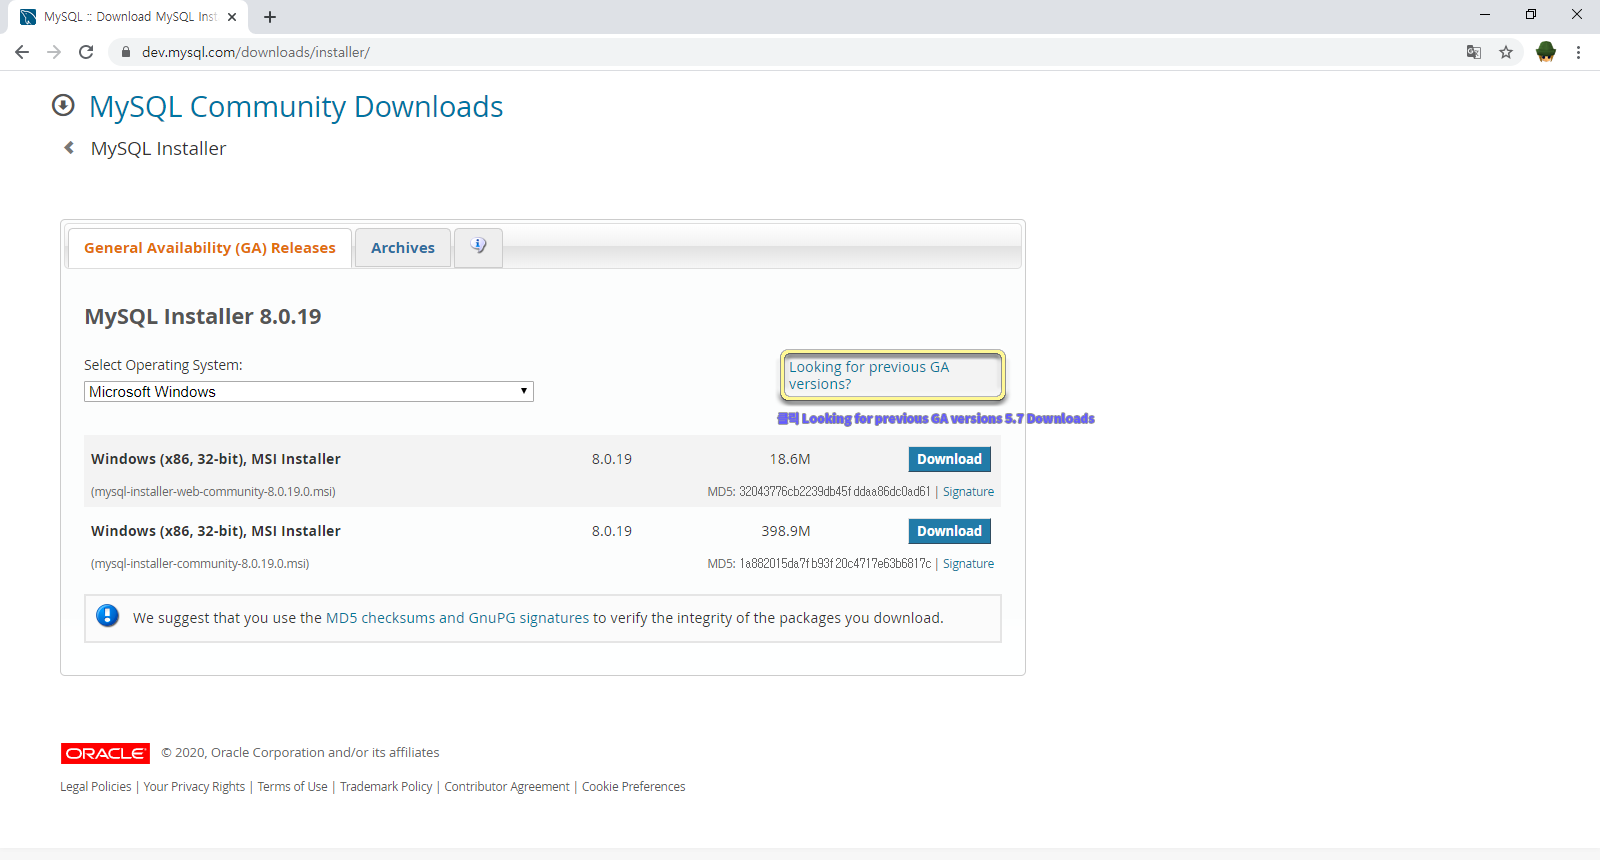This screenshot has height=860, width=1600.
Task: Open the Chrome three-dot menu
Action: point(1578,52)
